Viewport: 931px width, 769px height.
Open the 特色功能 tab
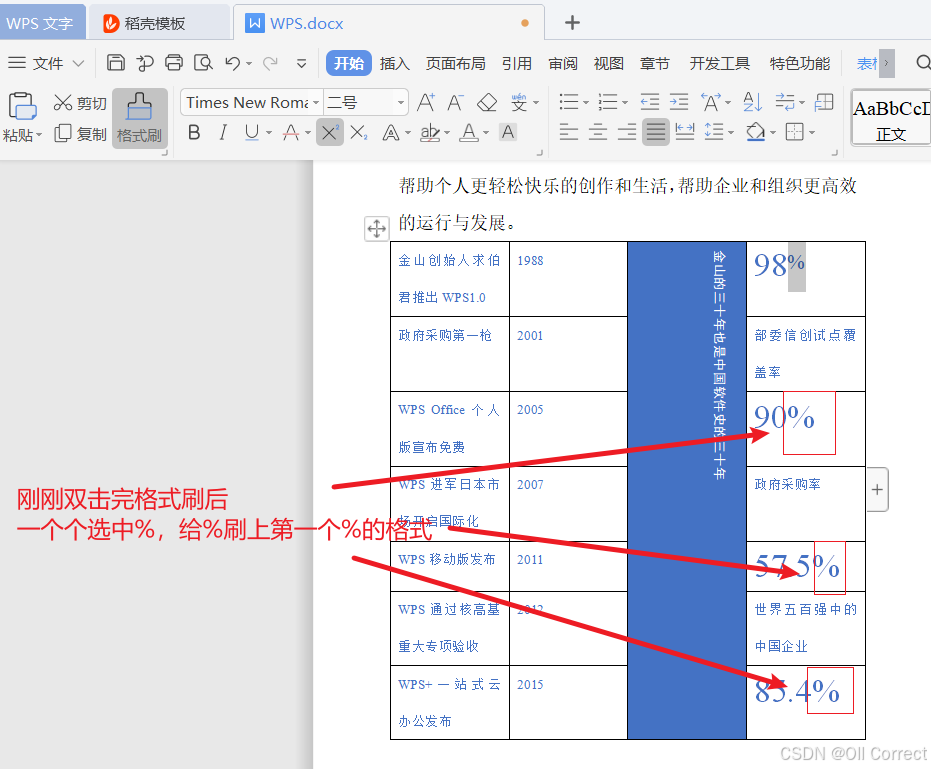point(800,63)
